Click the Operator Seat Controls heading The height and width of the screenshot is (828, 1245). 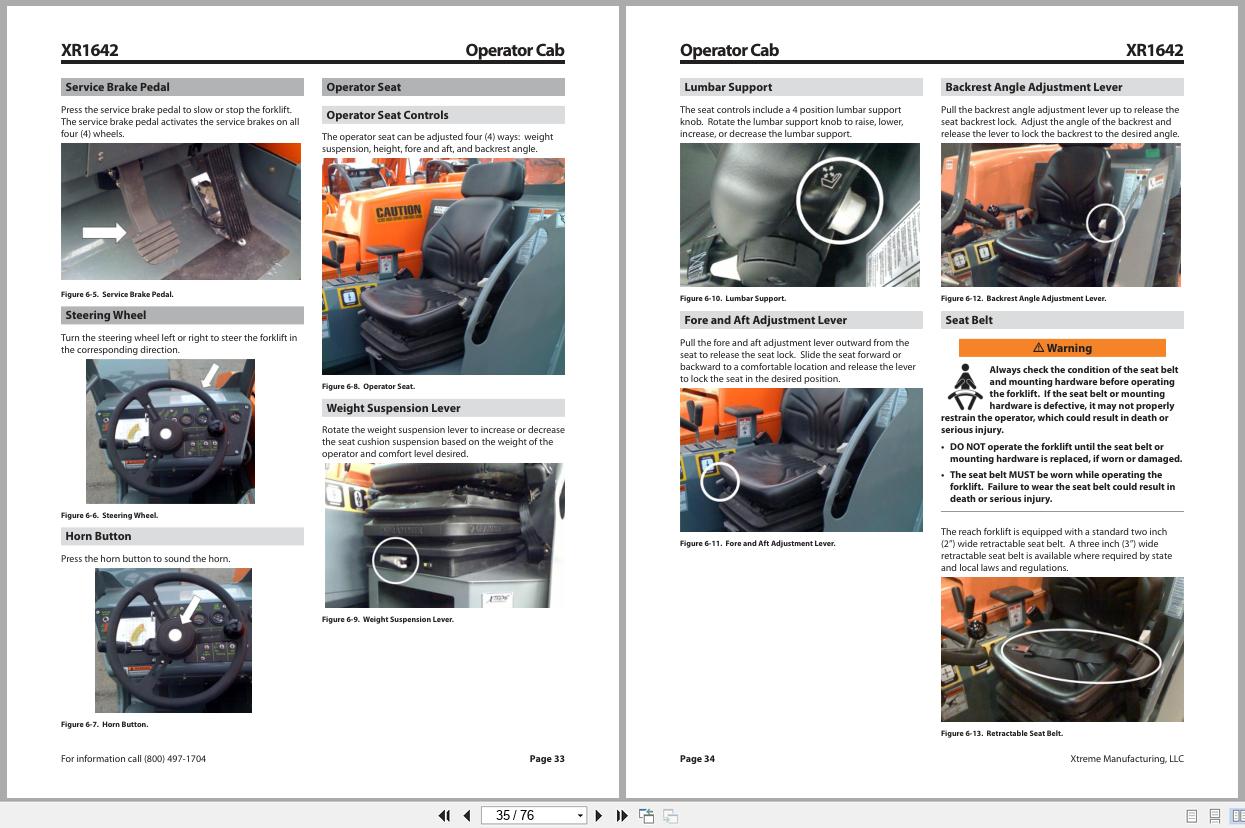(x=443, y=115)
